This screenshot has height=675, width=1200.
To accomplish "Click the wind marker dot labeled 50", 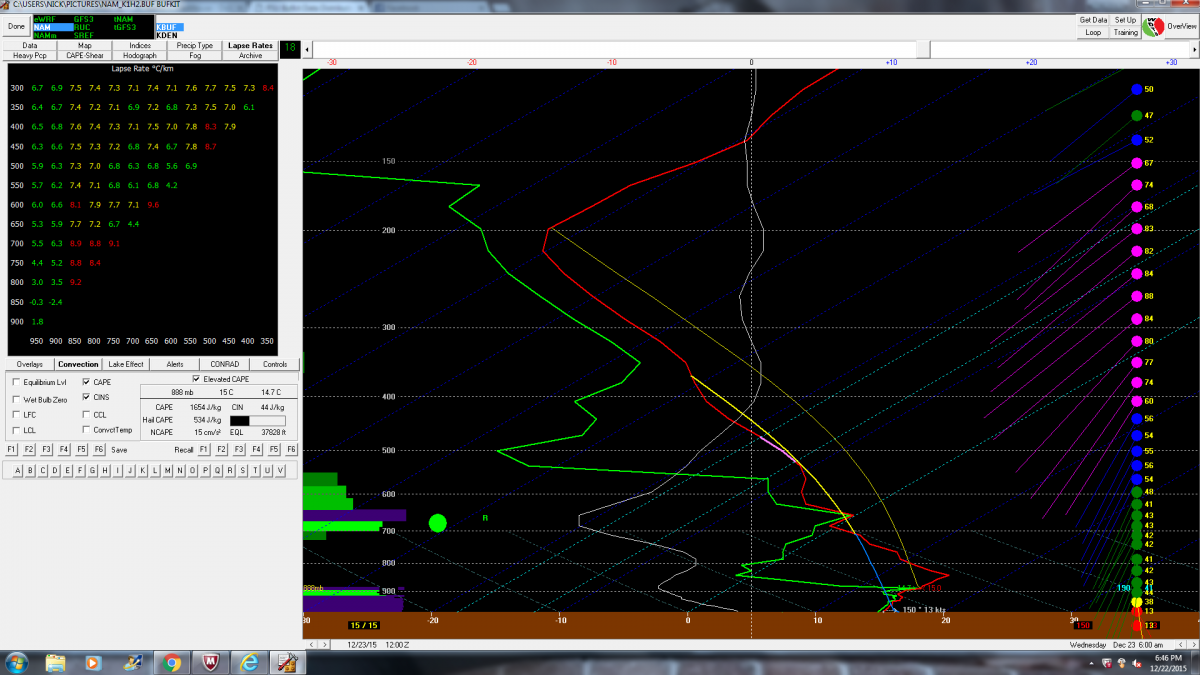I will [x=1136, y=90].
